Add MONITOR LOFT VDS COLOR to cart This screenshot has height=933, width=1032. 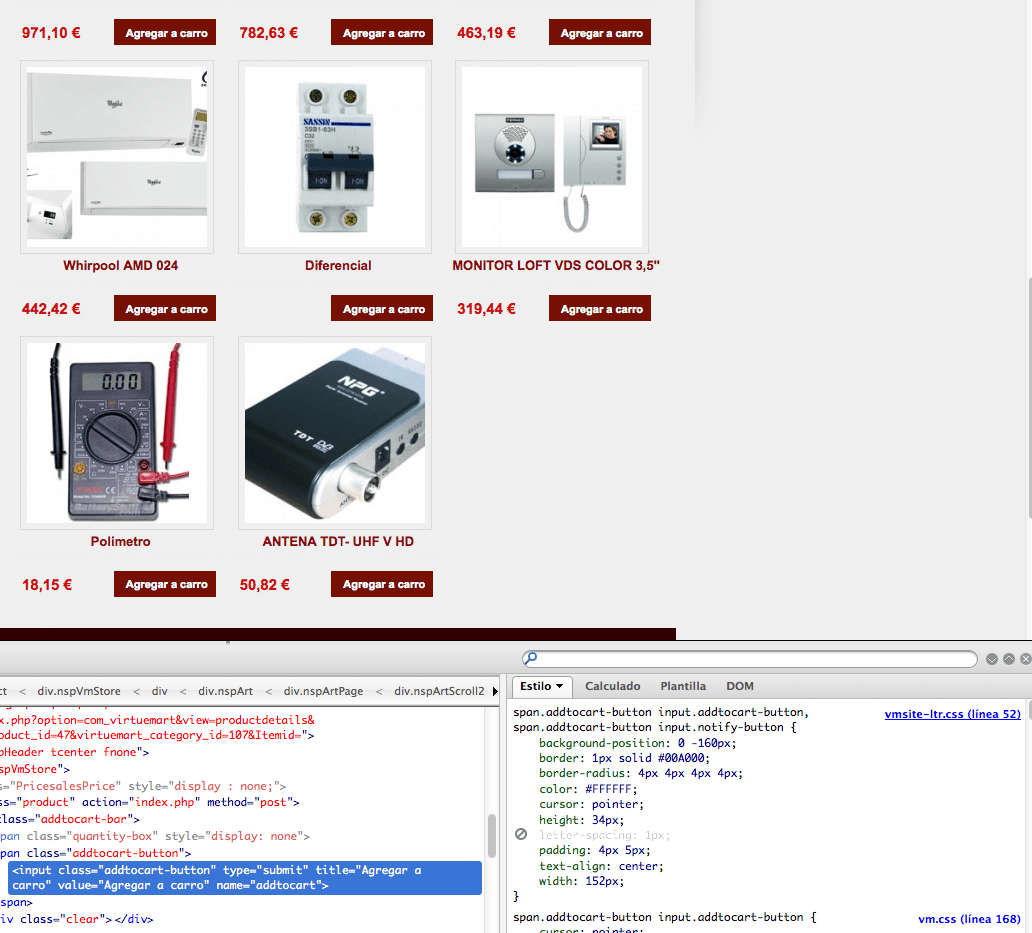(600, 308)
